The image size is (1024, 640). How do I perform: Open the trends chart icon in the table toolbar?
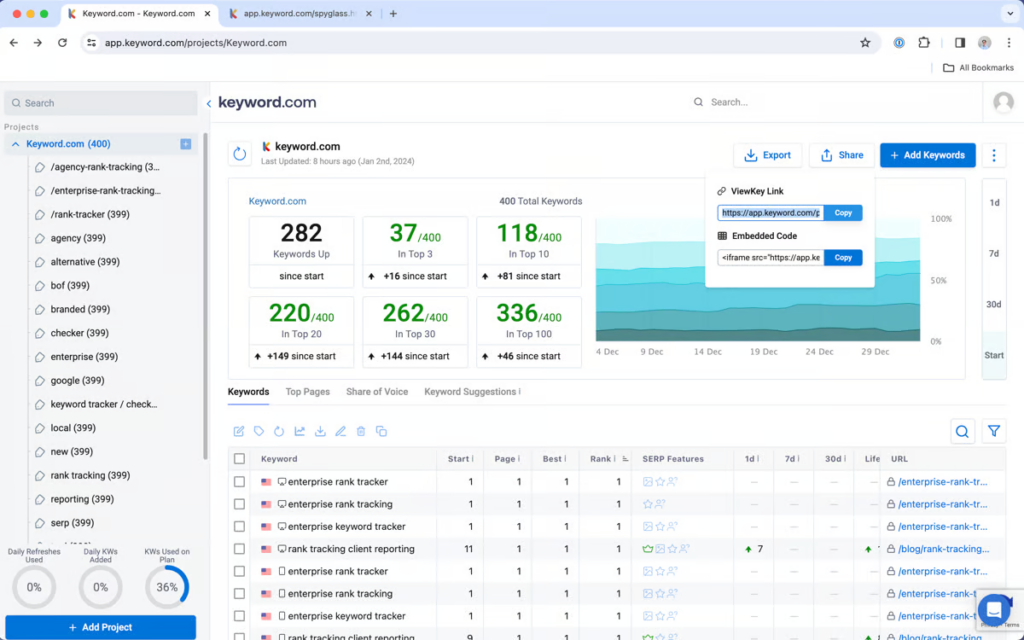(300, 431)
